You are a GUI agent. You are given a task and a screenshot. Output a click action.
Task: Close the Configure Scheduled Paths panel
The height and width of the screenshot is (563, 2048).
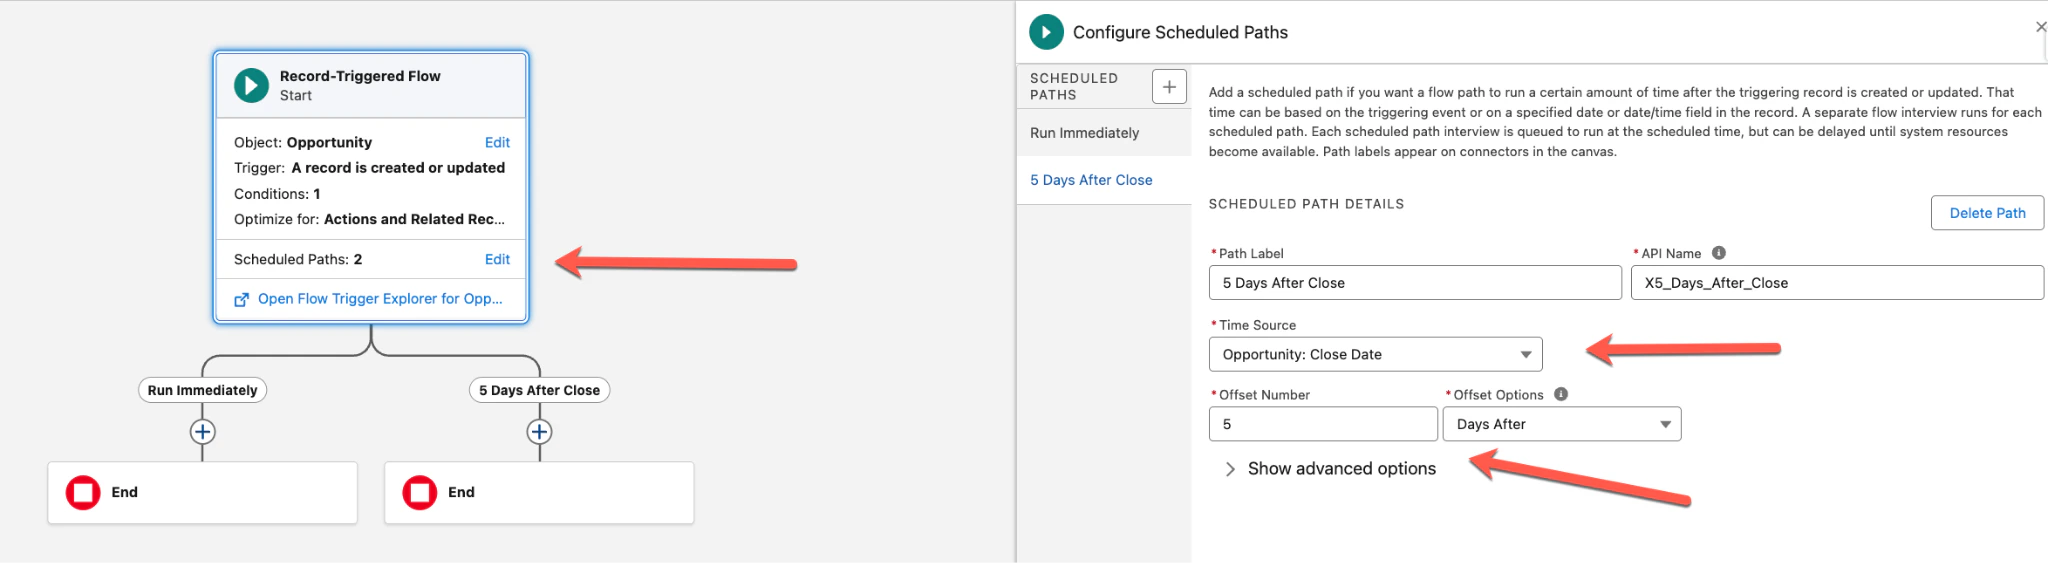pos(2040,27)
